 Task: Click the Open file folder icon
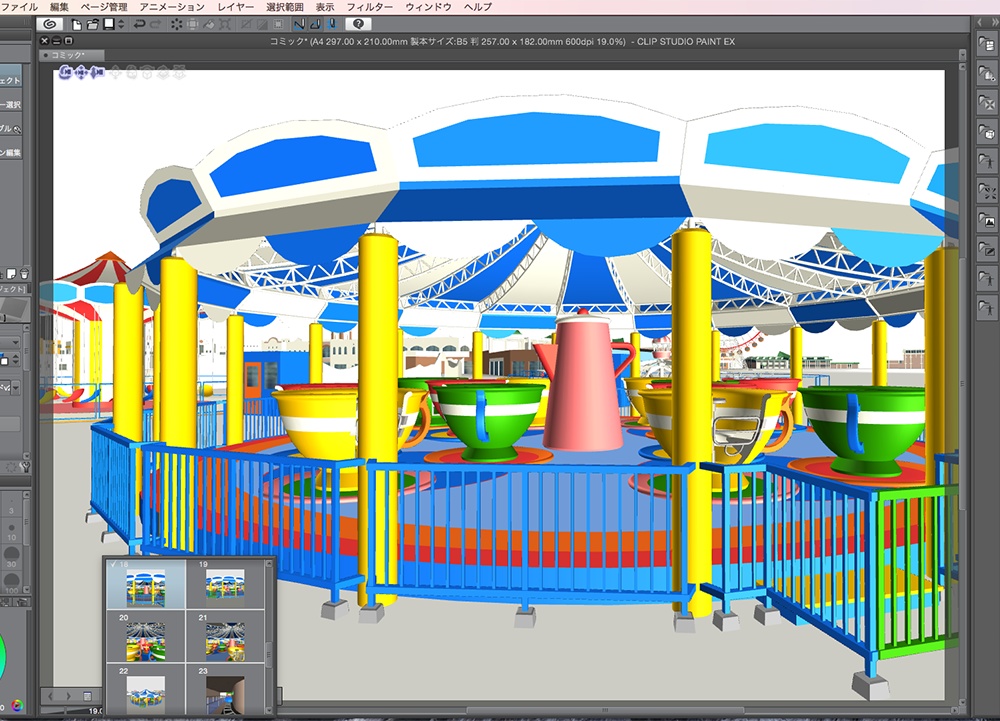click(x=92, y=23)
